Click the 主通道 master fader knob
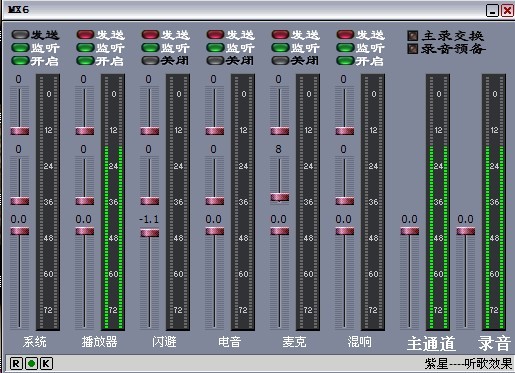The width and height of the screenshot is (515, 373). (410, 231)
